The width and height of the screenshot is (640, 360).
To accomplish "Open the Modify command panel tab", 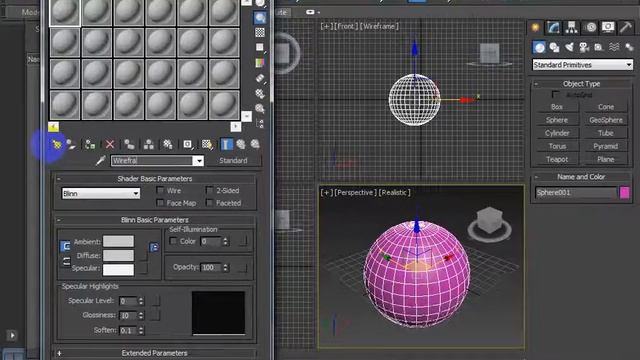I will pyautogui.click(x=553, y=27).
